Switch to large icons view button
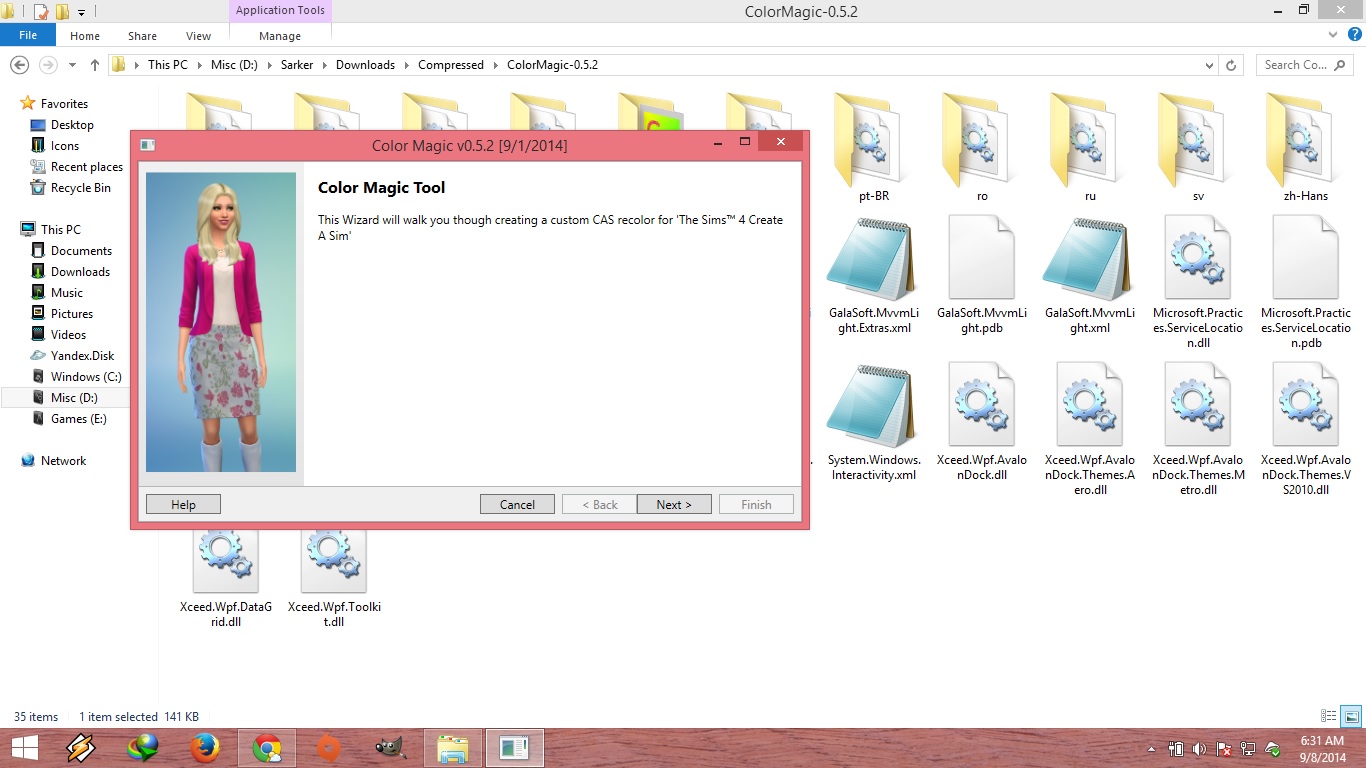The image size is (1366, 768). pyautogui.click(x=1351, y=716)
